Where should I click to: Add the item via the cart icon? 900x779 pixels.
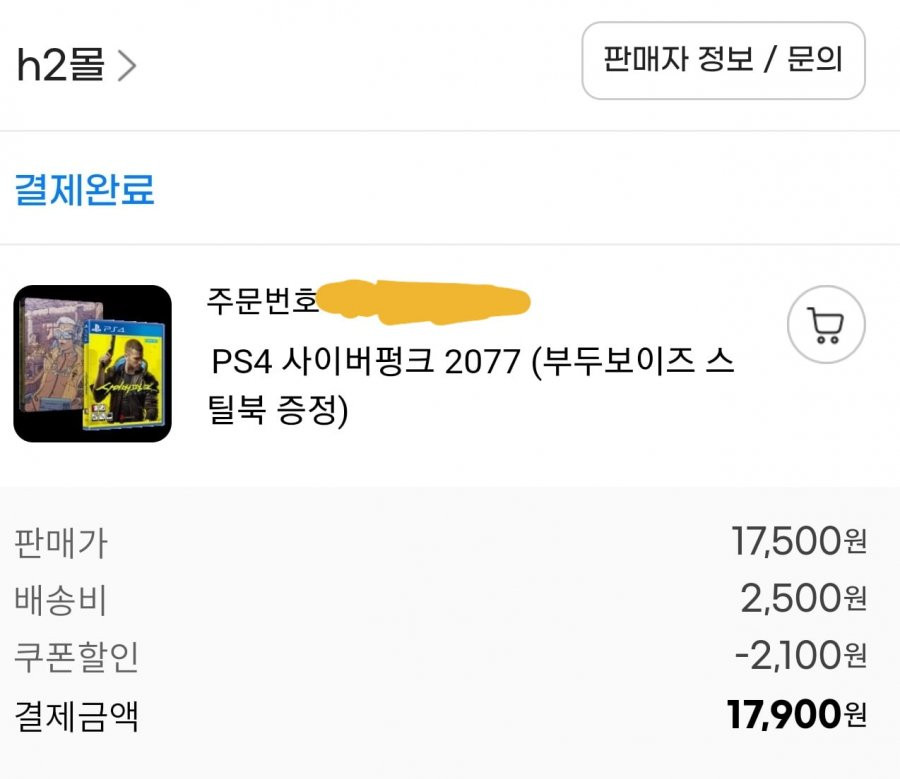coord(826,325)
